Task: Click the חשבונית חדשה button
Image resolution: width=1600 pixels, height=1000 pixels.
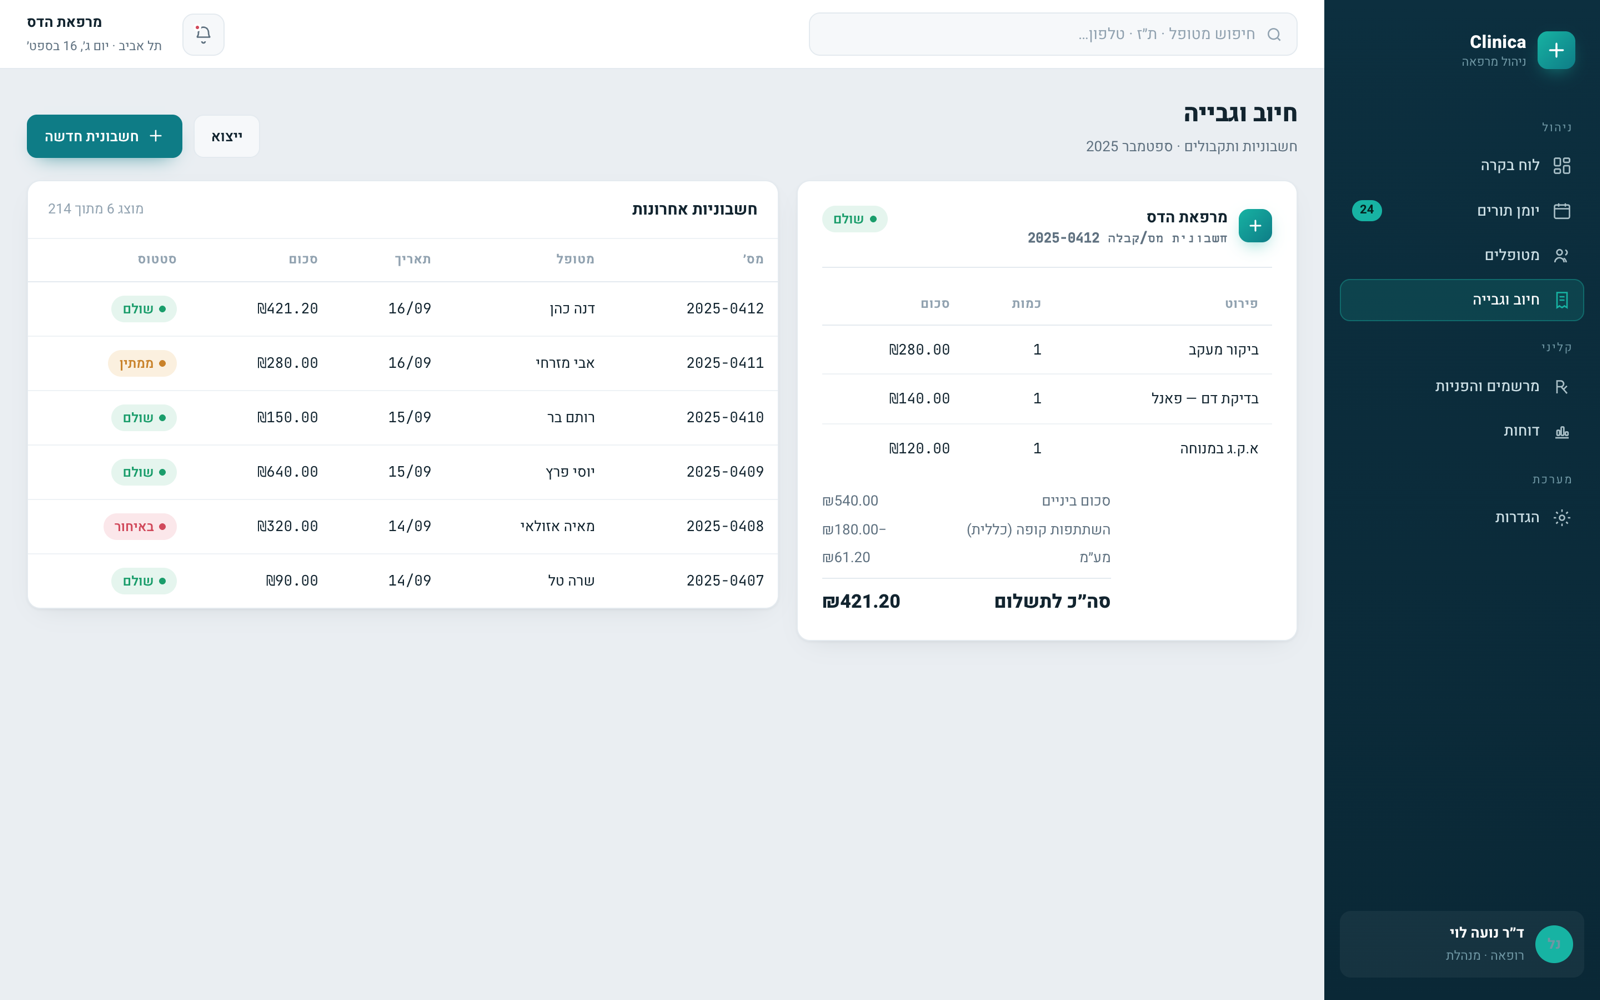Action: pyautogui.click(x=105, y=136)
